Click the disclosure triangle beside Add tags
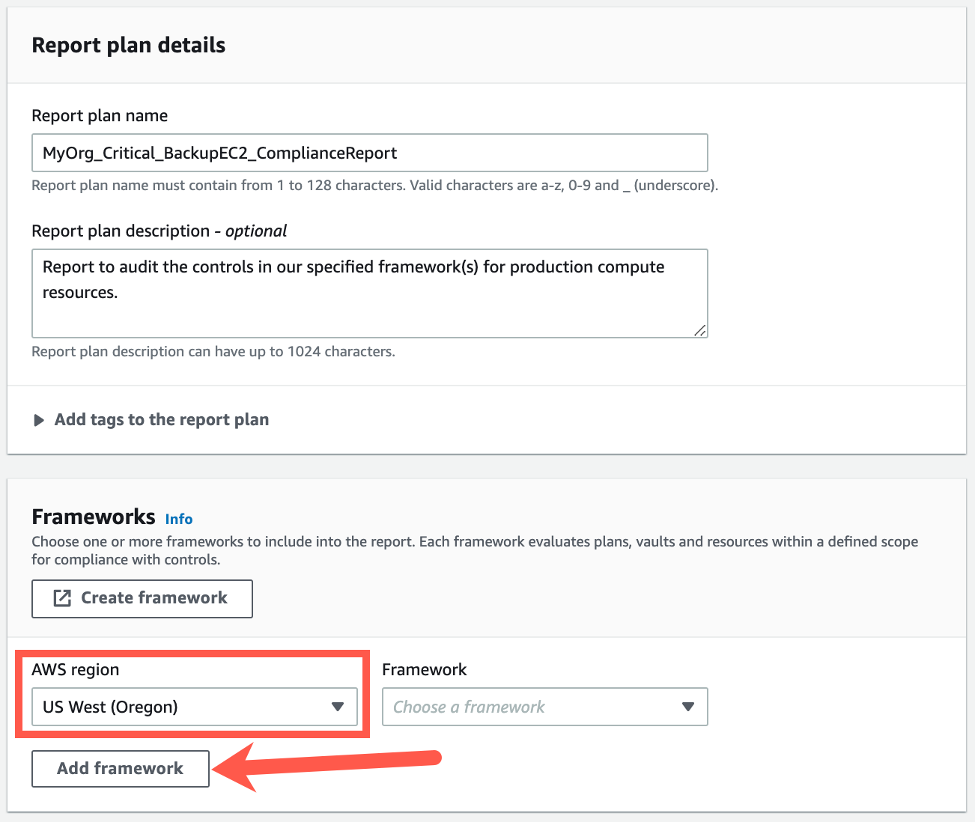This screenshot has height=822, width=977. pyautogui.click(x=38, y=419)
